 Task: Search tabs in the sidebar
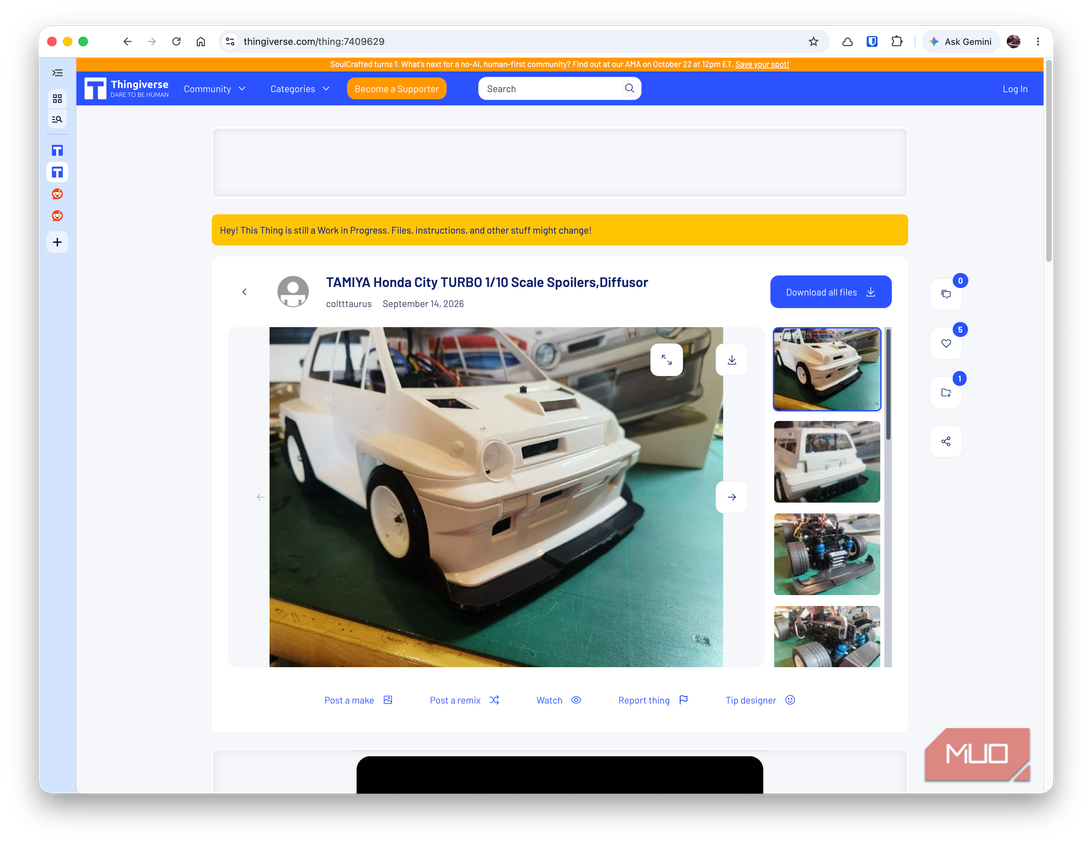(57, 119)
